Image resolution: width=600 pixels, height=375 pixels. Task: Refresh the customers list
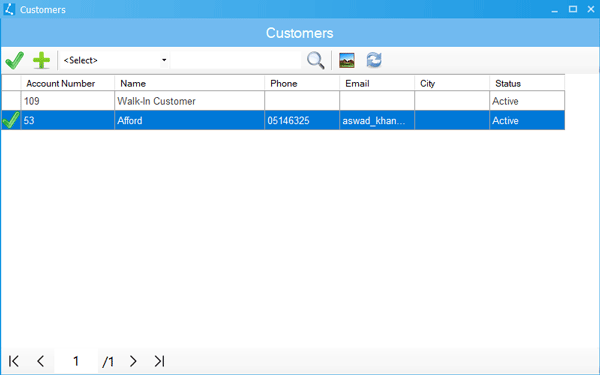pos(374,60)
